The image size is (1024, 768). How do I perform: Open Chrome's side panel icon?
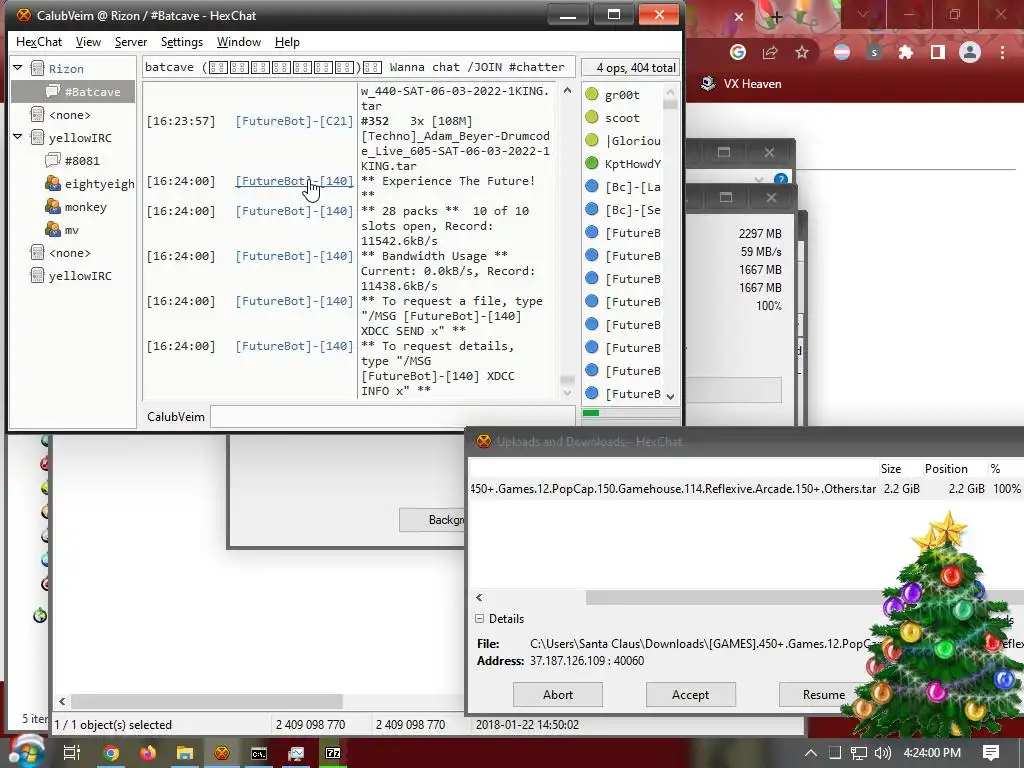click(x=938, y=52)
